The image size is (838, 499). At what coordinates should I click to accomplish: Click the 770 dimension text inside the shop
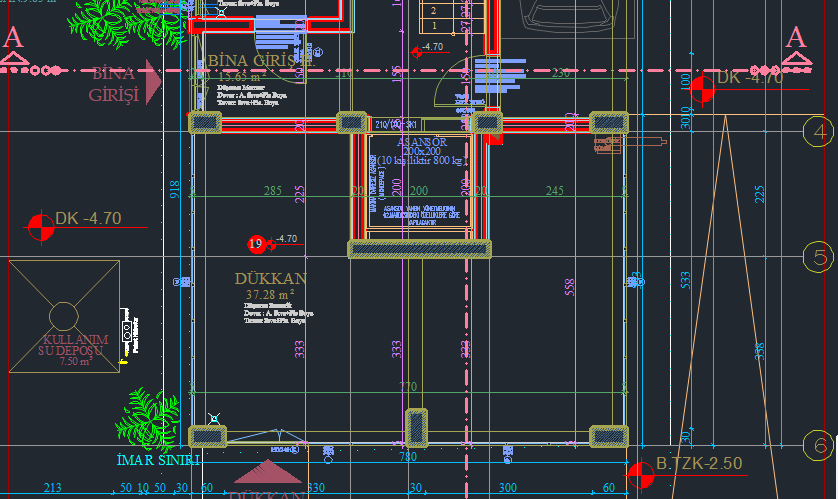coord(407,386)
